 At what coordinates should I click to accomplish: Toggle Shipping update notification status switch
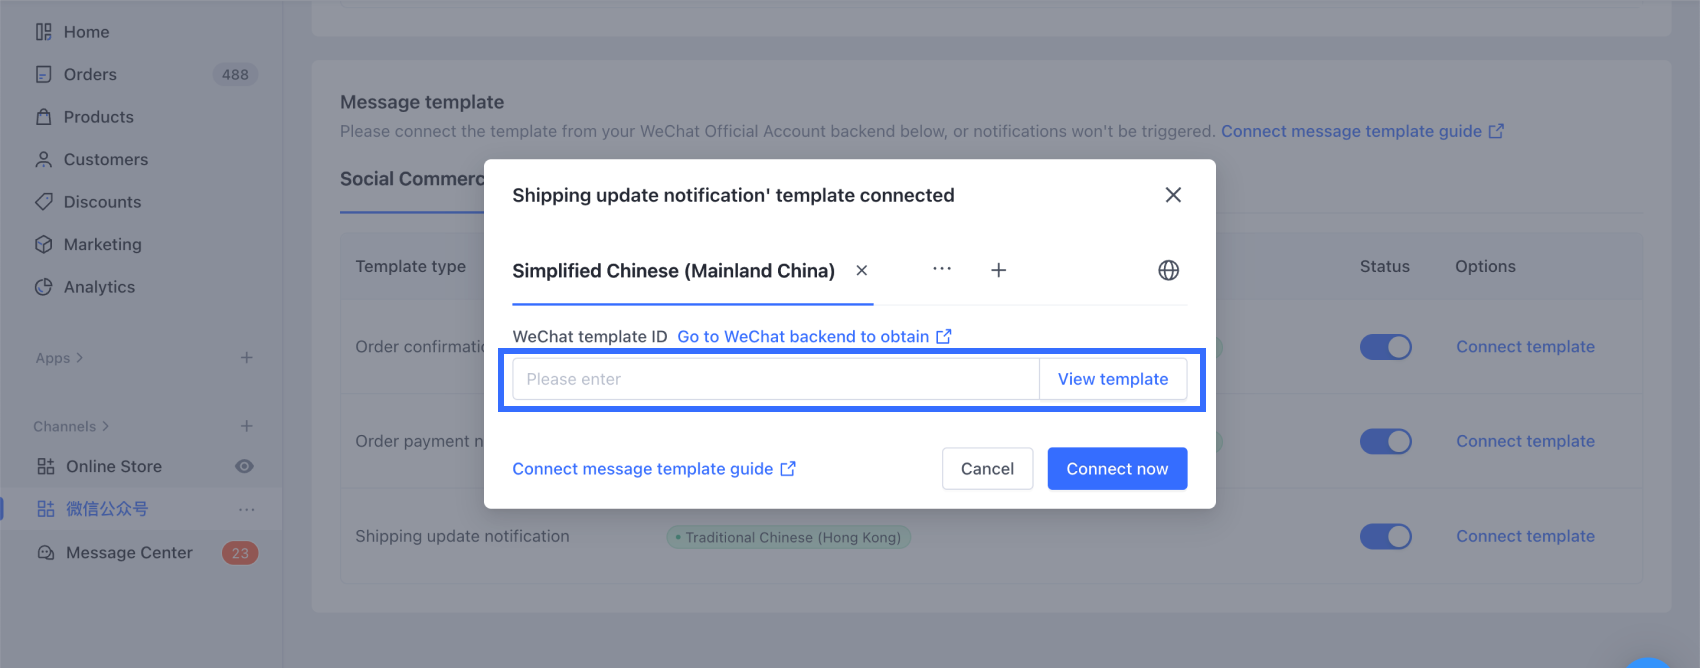[x=1385, y=536]
